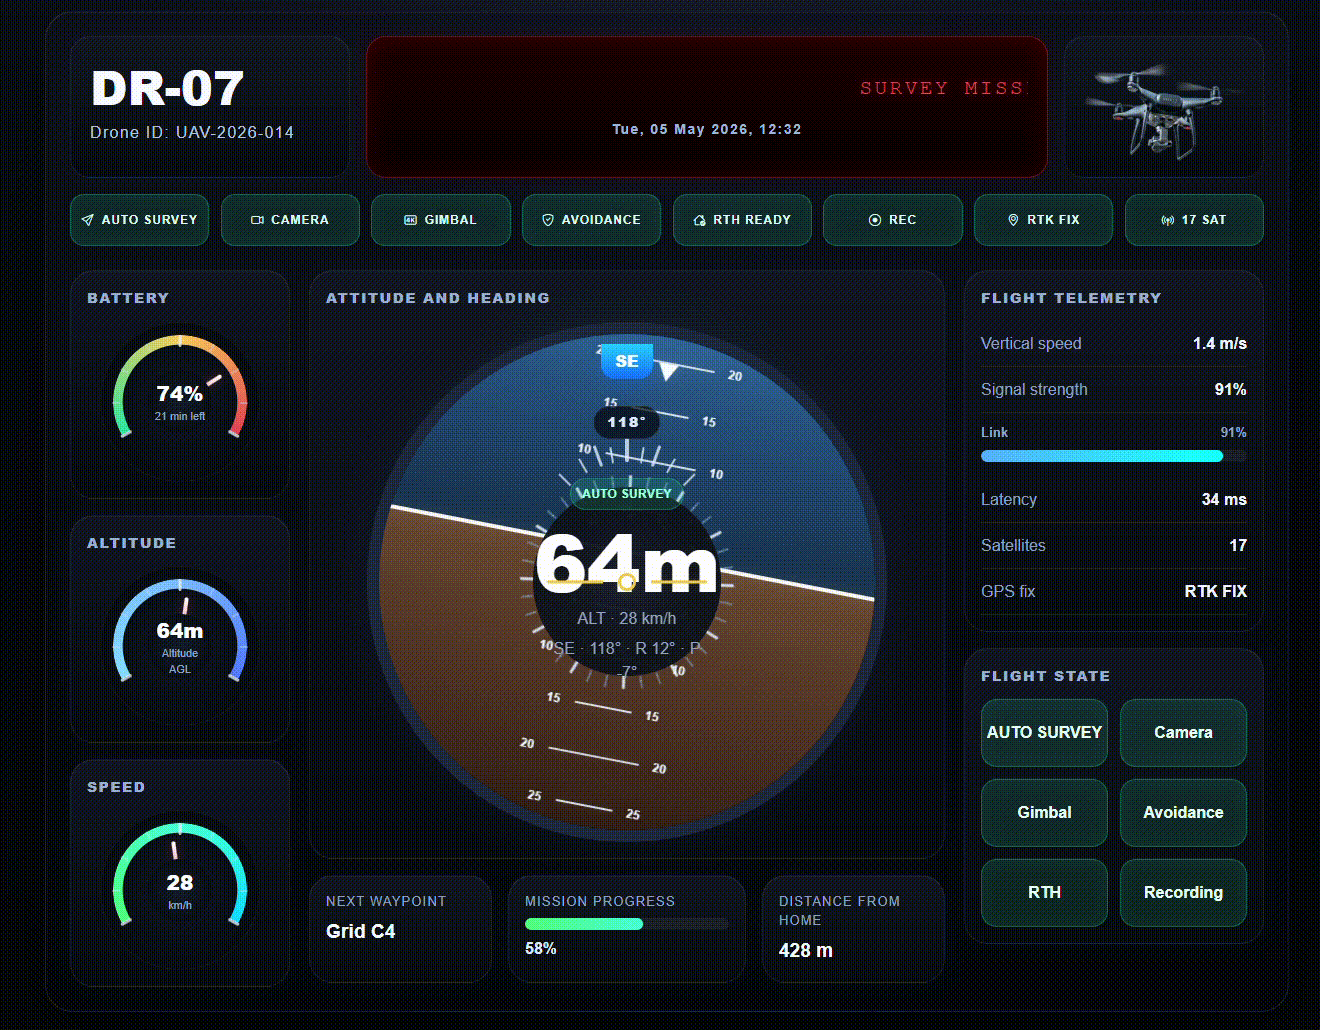Click the 21 min left battery text
The height and width of the screenshot is (1030, 1320).
pos(180,416)
